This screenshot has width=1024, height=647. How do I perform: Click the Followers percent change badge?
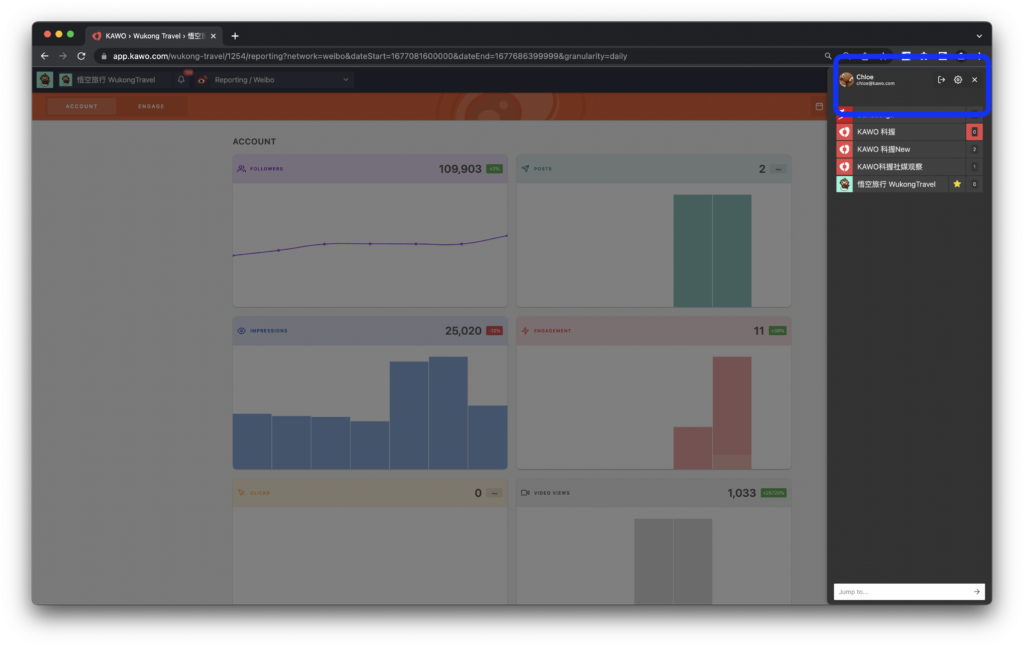[494, 169]
